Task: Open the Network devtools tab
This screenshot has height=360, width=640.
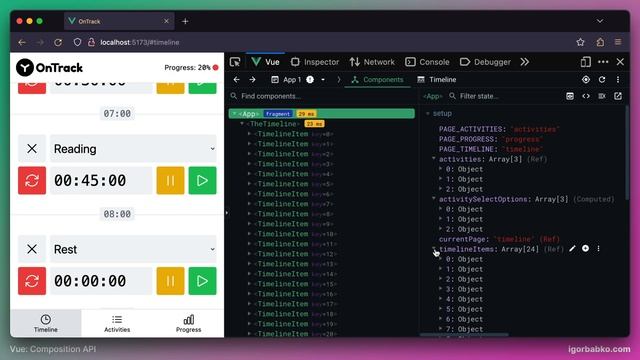Action: 372,62
